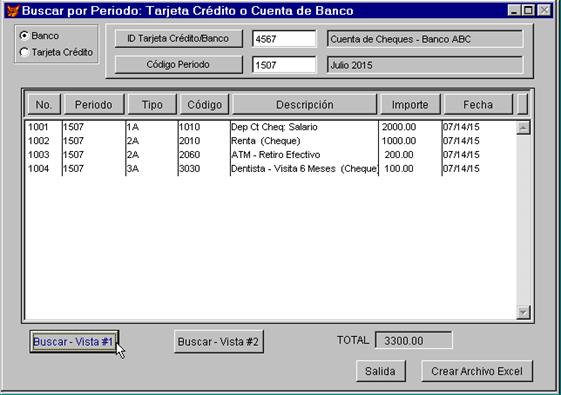Click the ID field containing 4567
The height and width of the screenshot is (395, 561).
pos(284,39)
